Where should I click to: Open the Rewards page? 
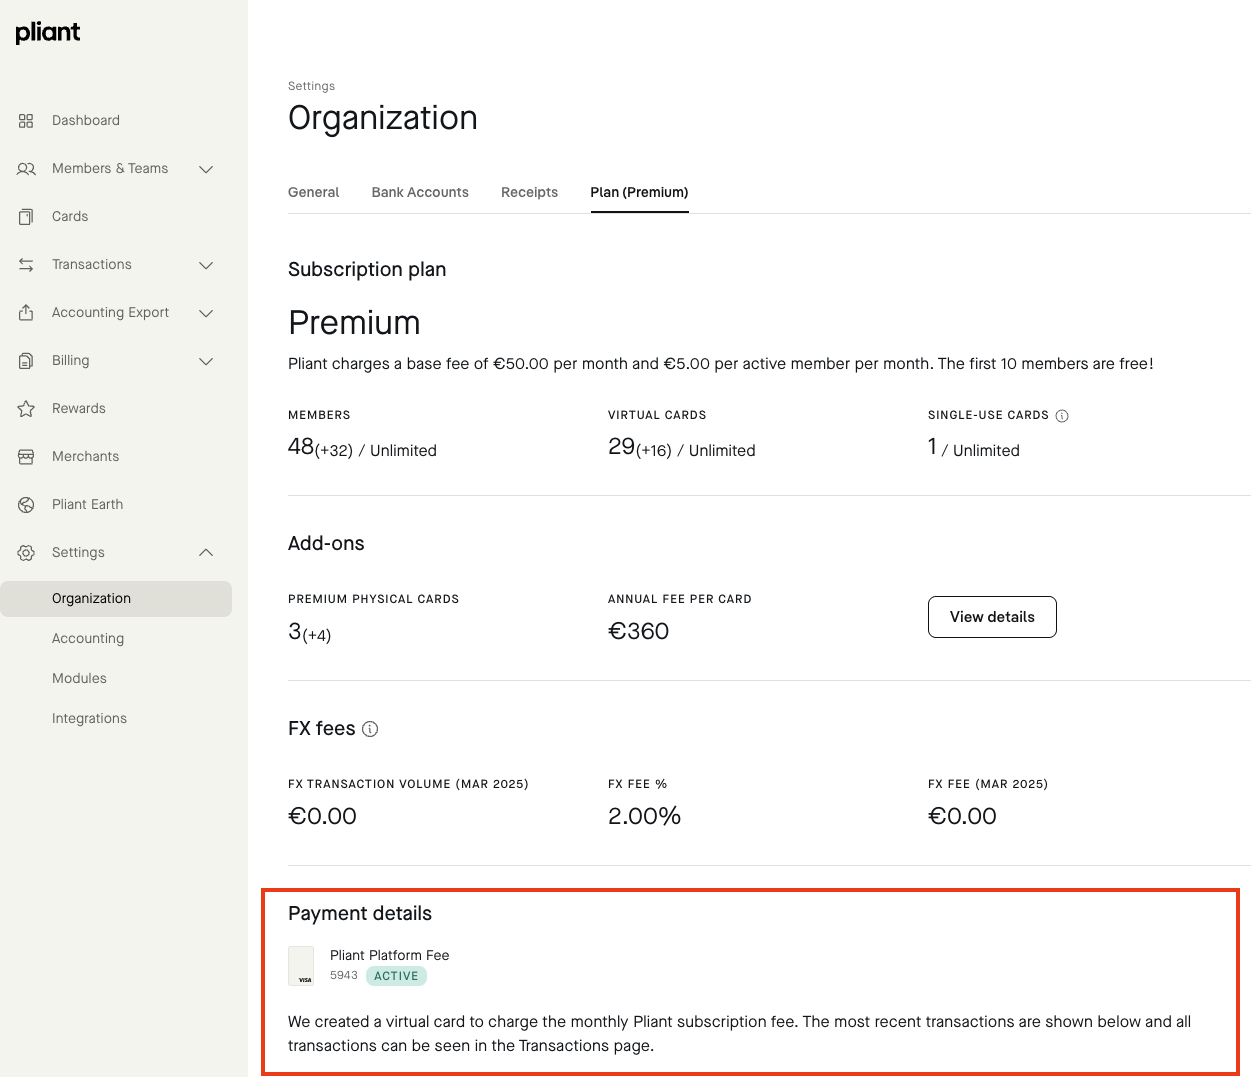coord(79,408)
